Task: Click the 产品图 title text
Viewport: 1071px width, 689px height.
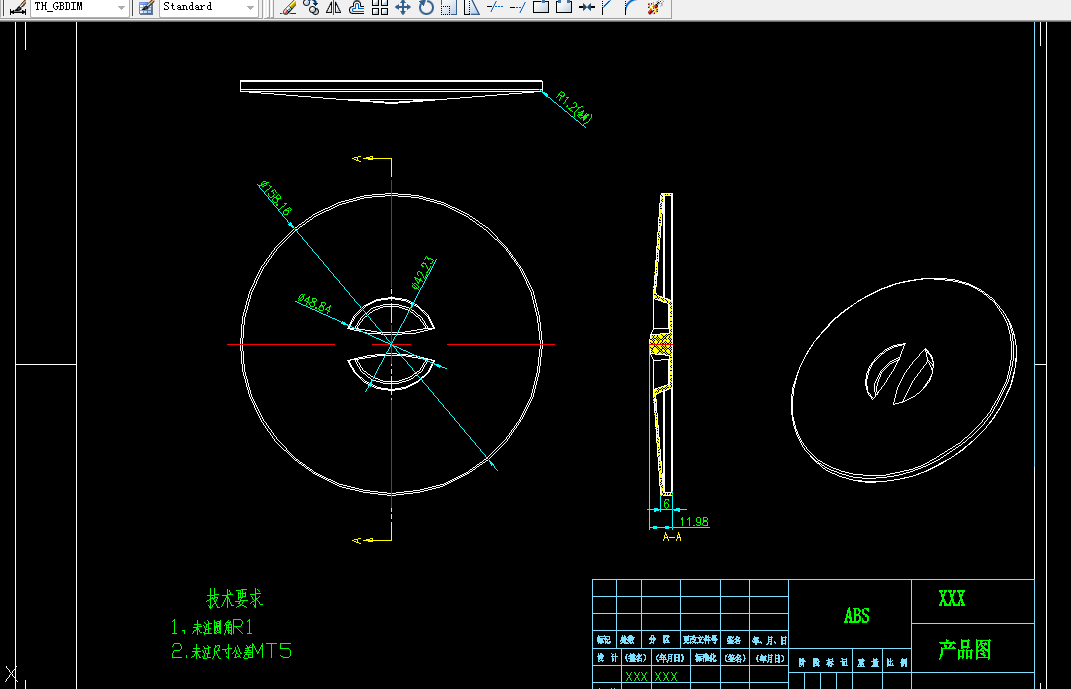Action: click(x=964, y=649)
